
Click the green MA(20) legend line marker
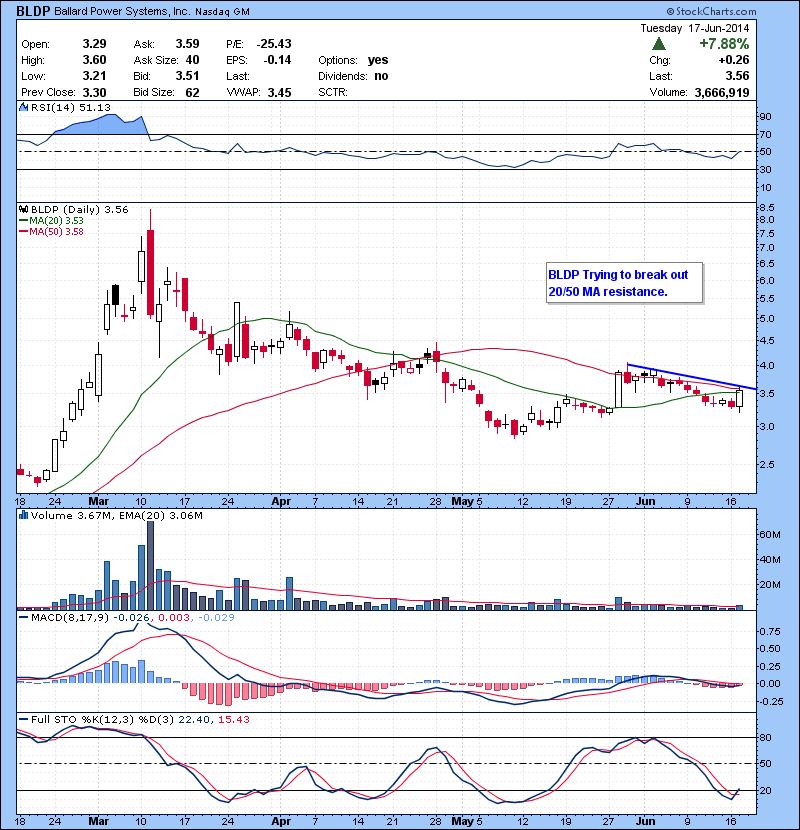[x=23, y=221]
